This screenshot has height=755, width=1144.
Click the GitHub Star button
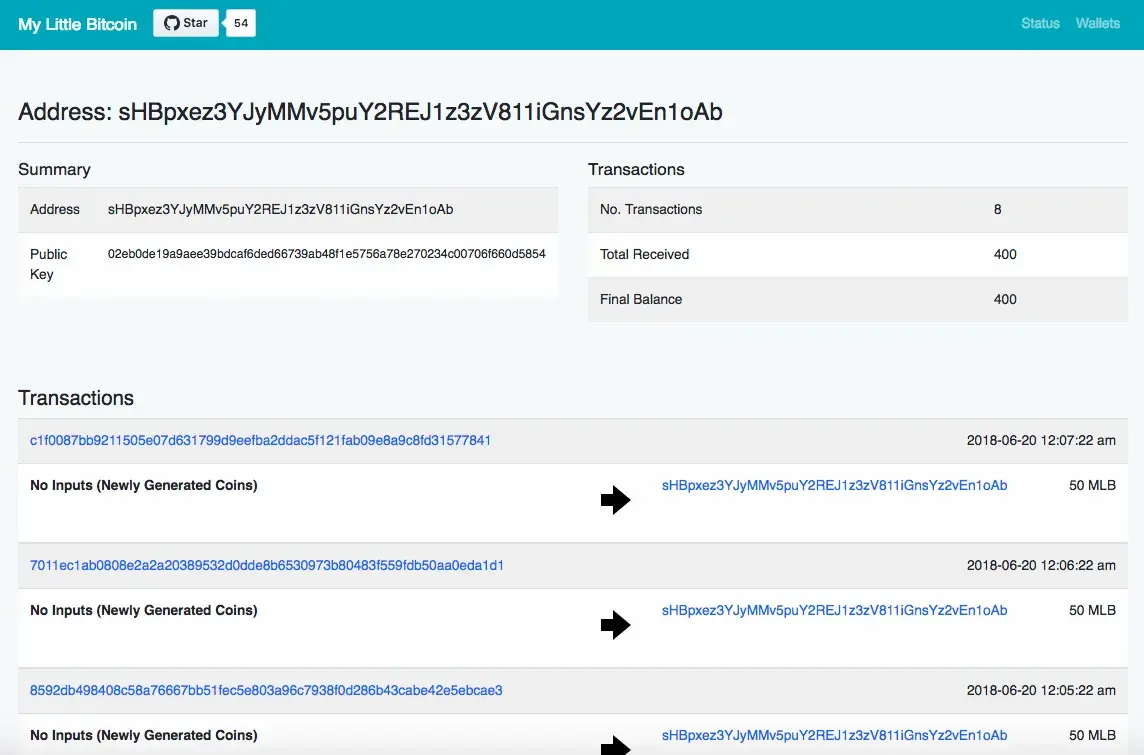pos(186,23)
